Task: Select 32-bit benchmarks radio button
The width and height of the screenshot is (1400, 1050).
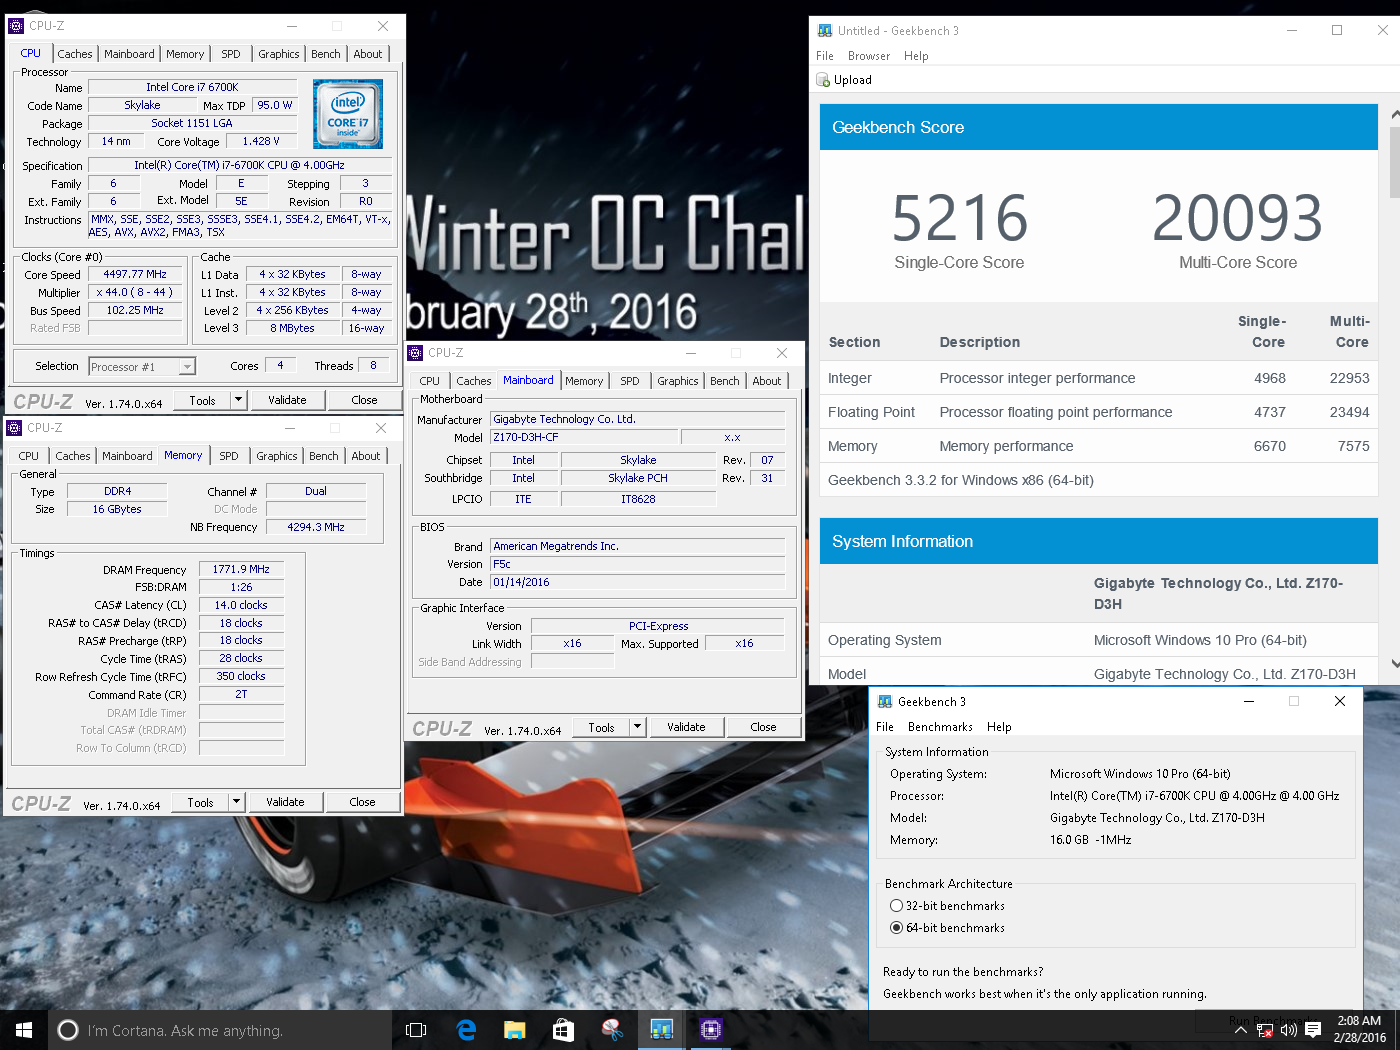Action: tap(896, 906)
